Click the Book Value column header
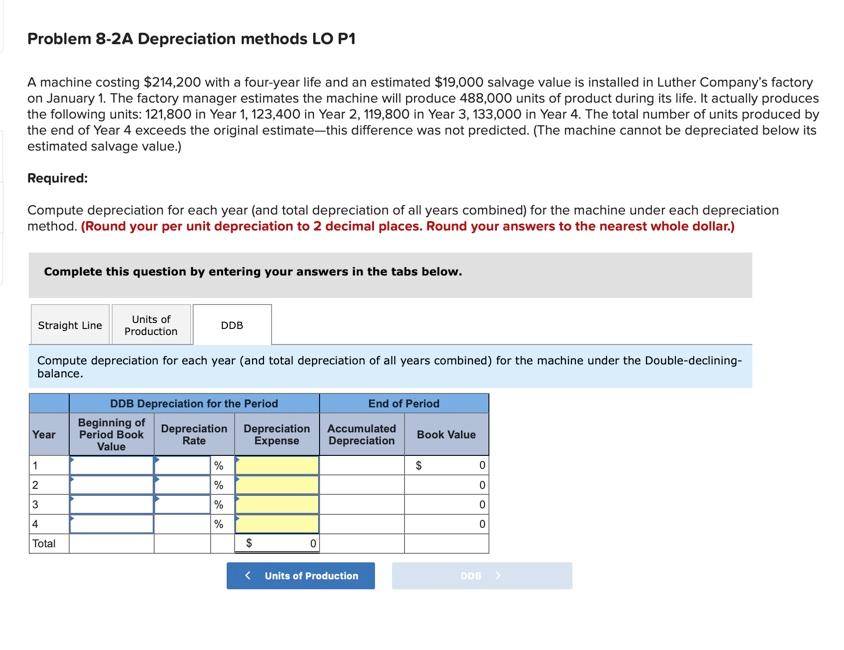The width and height of the screenshot is (844, 650). point(446,434)
